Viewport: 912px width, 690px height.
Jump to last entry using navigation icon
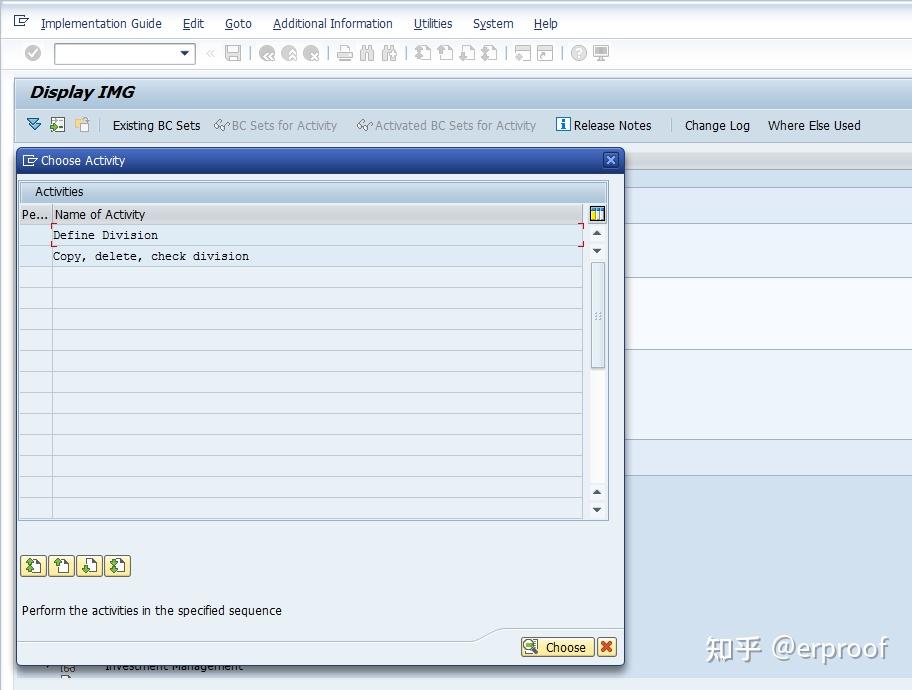[117, 566]
